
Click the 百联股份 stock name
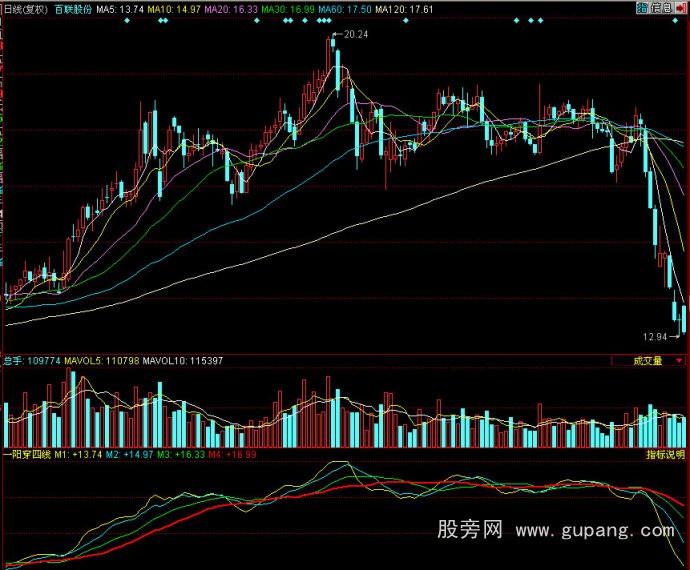73,9
